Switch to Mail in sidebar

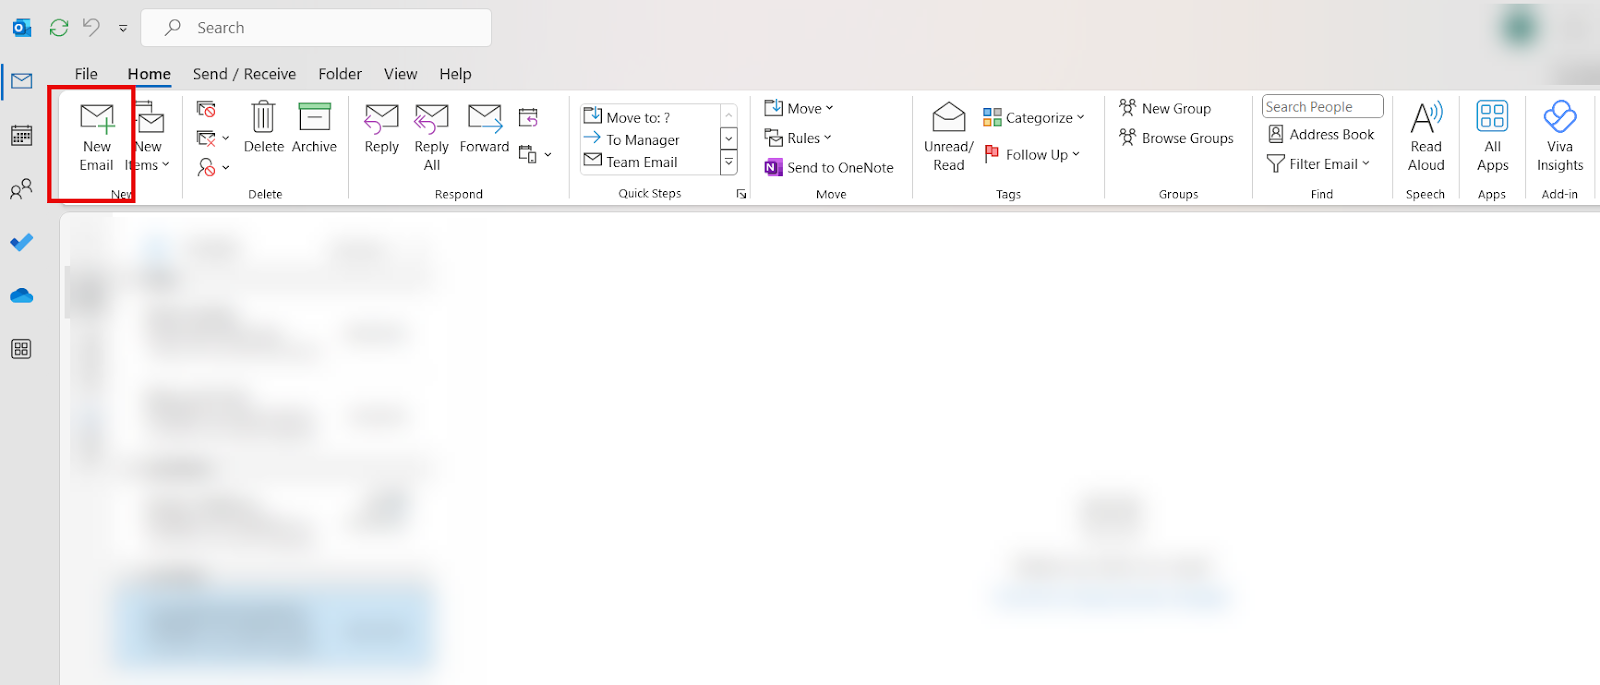click(22, 81)
